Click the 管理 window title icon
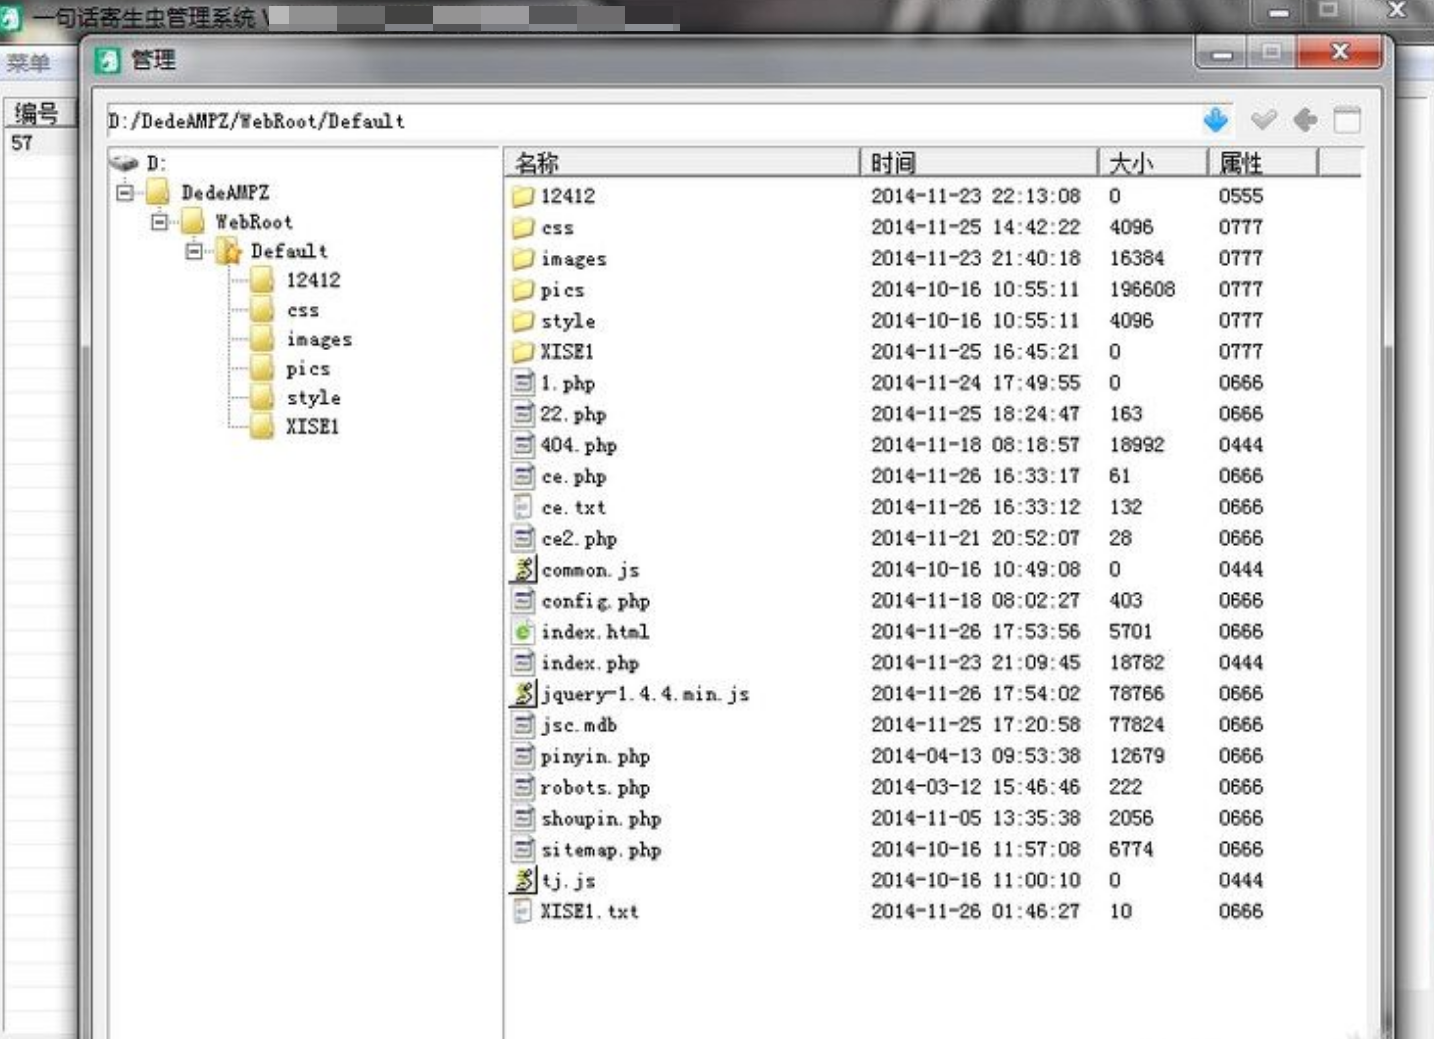Viewport: 1434px width, 1039px height. click(x=107, y=60)
